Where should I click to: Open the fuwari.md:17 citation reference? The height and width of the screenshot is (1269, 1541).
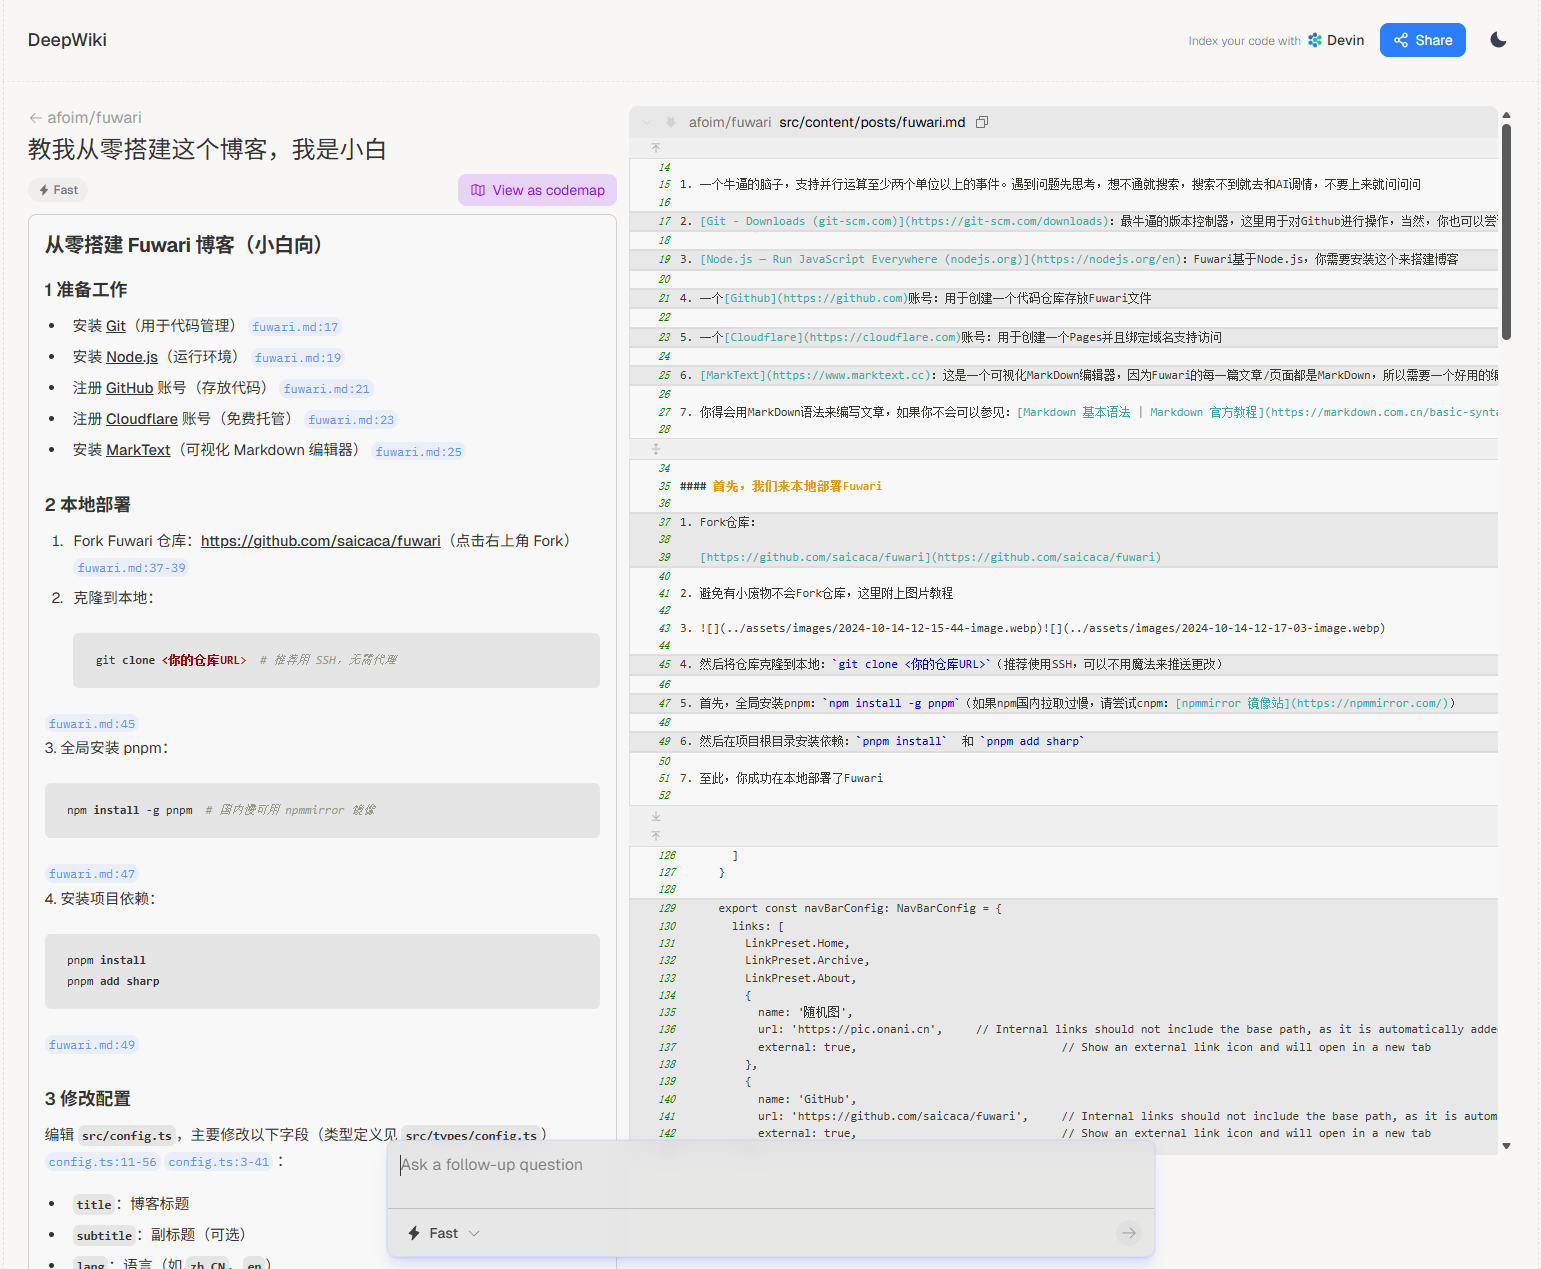pyautogui.click(x=295, y=327)
